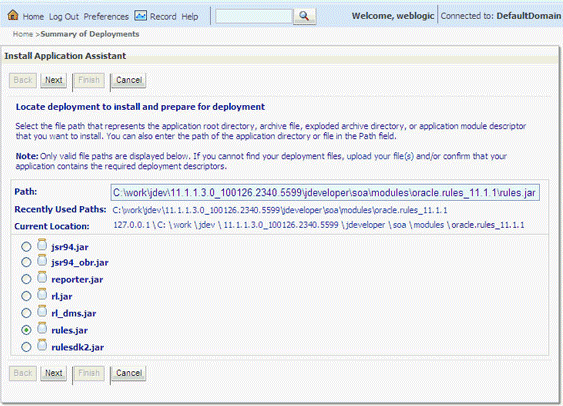563x406 pixels.
Task: Click the bottom Finish button
Action: (x=89, y=373)
